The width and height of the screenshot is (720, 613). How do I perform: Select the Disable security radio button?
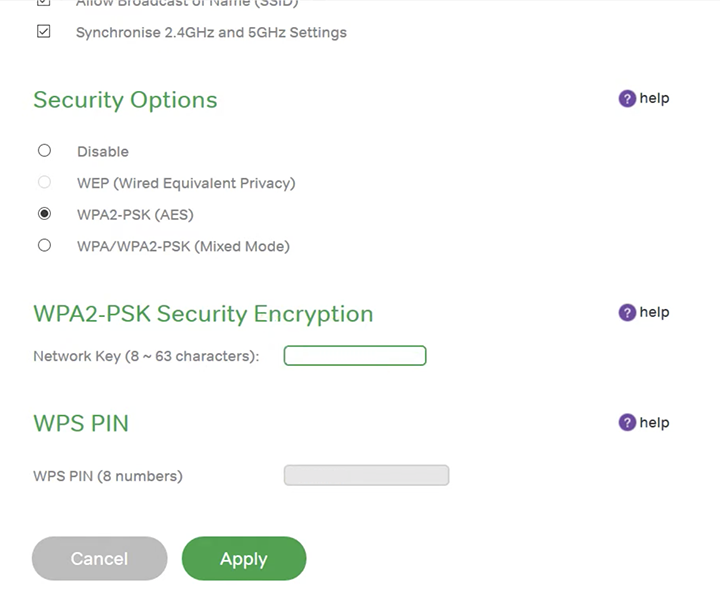44,151
